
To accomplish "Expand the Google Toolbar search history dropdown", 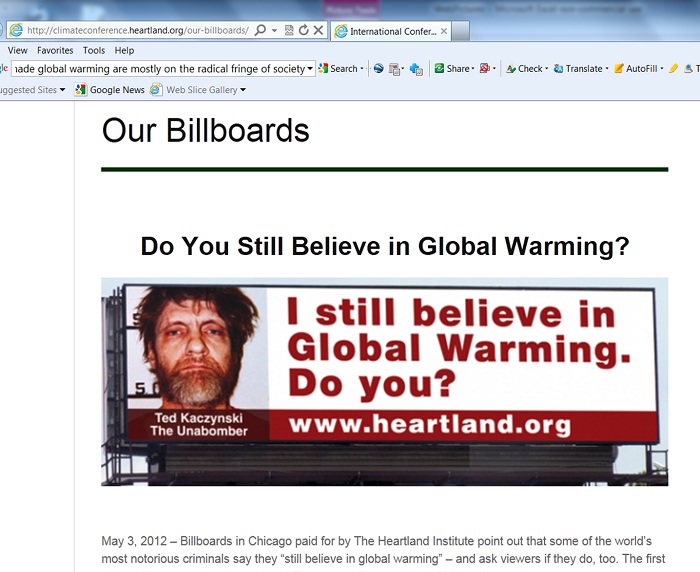I will (x=310, y=69).
